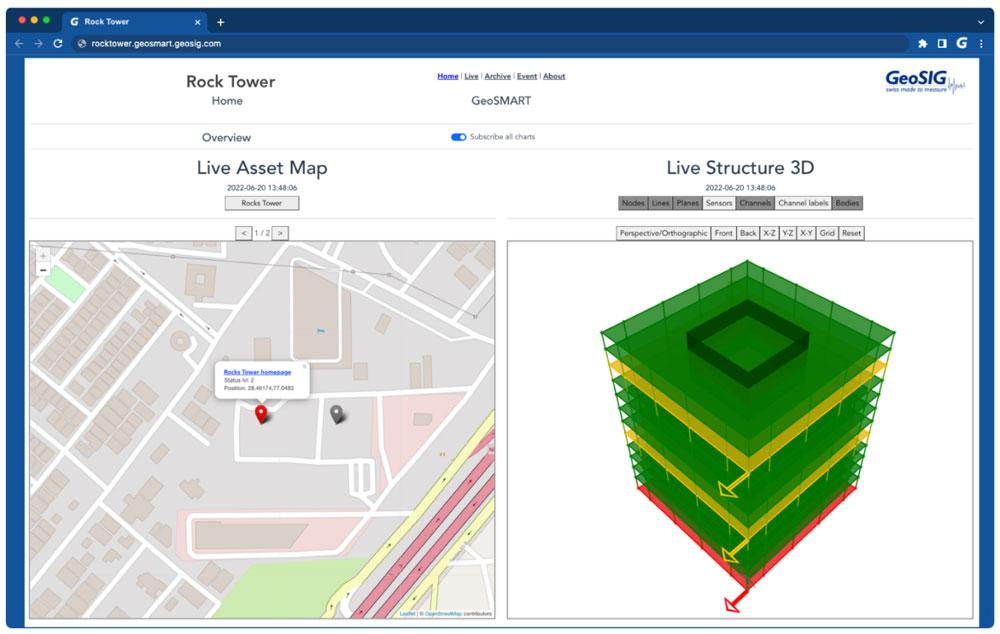
Task: Toggle Channel labels in the 3D view
Action: [803, 203]
